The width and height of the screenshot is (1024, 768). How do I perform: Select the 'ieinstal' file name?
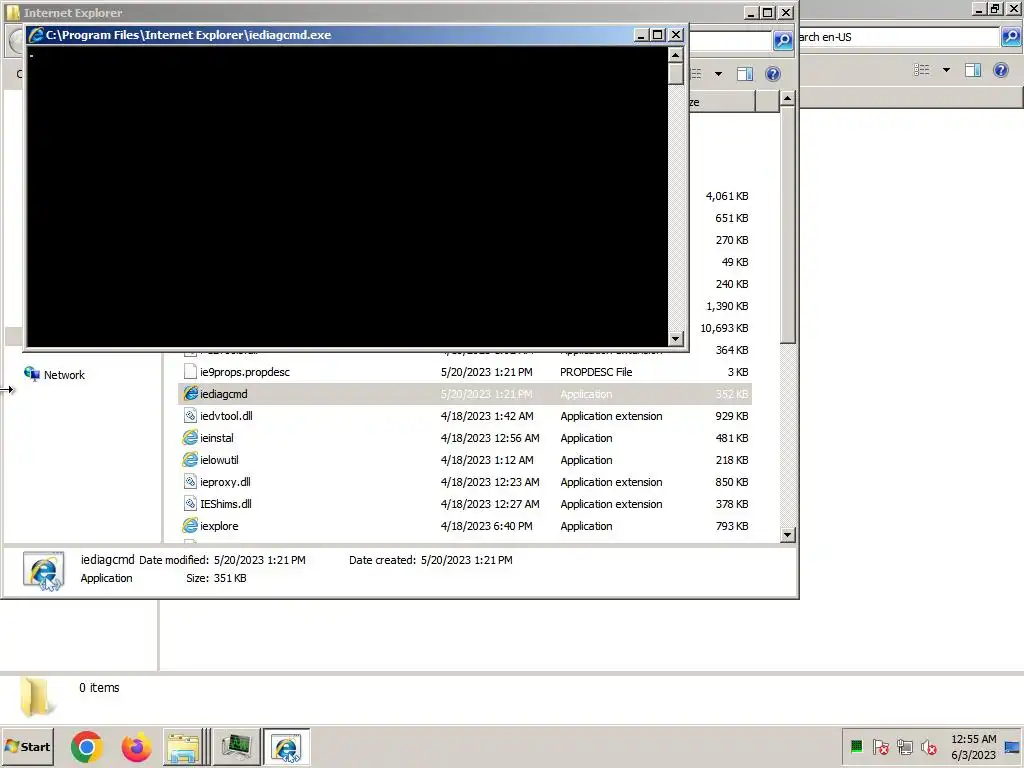216,438
